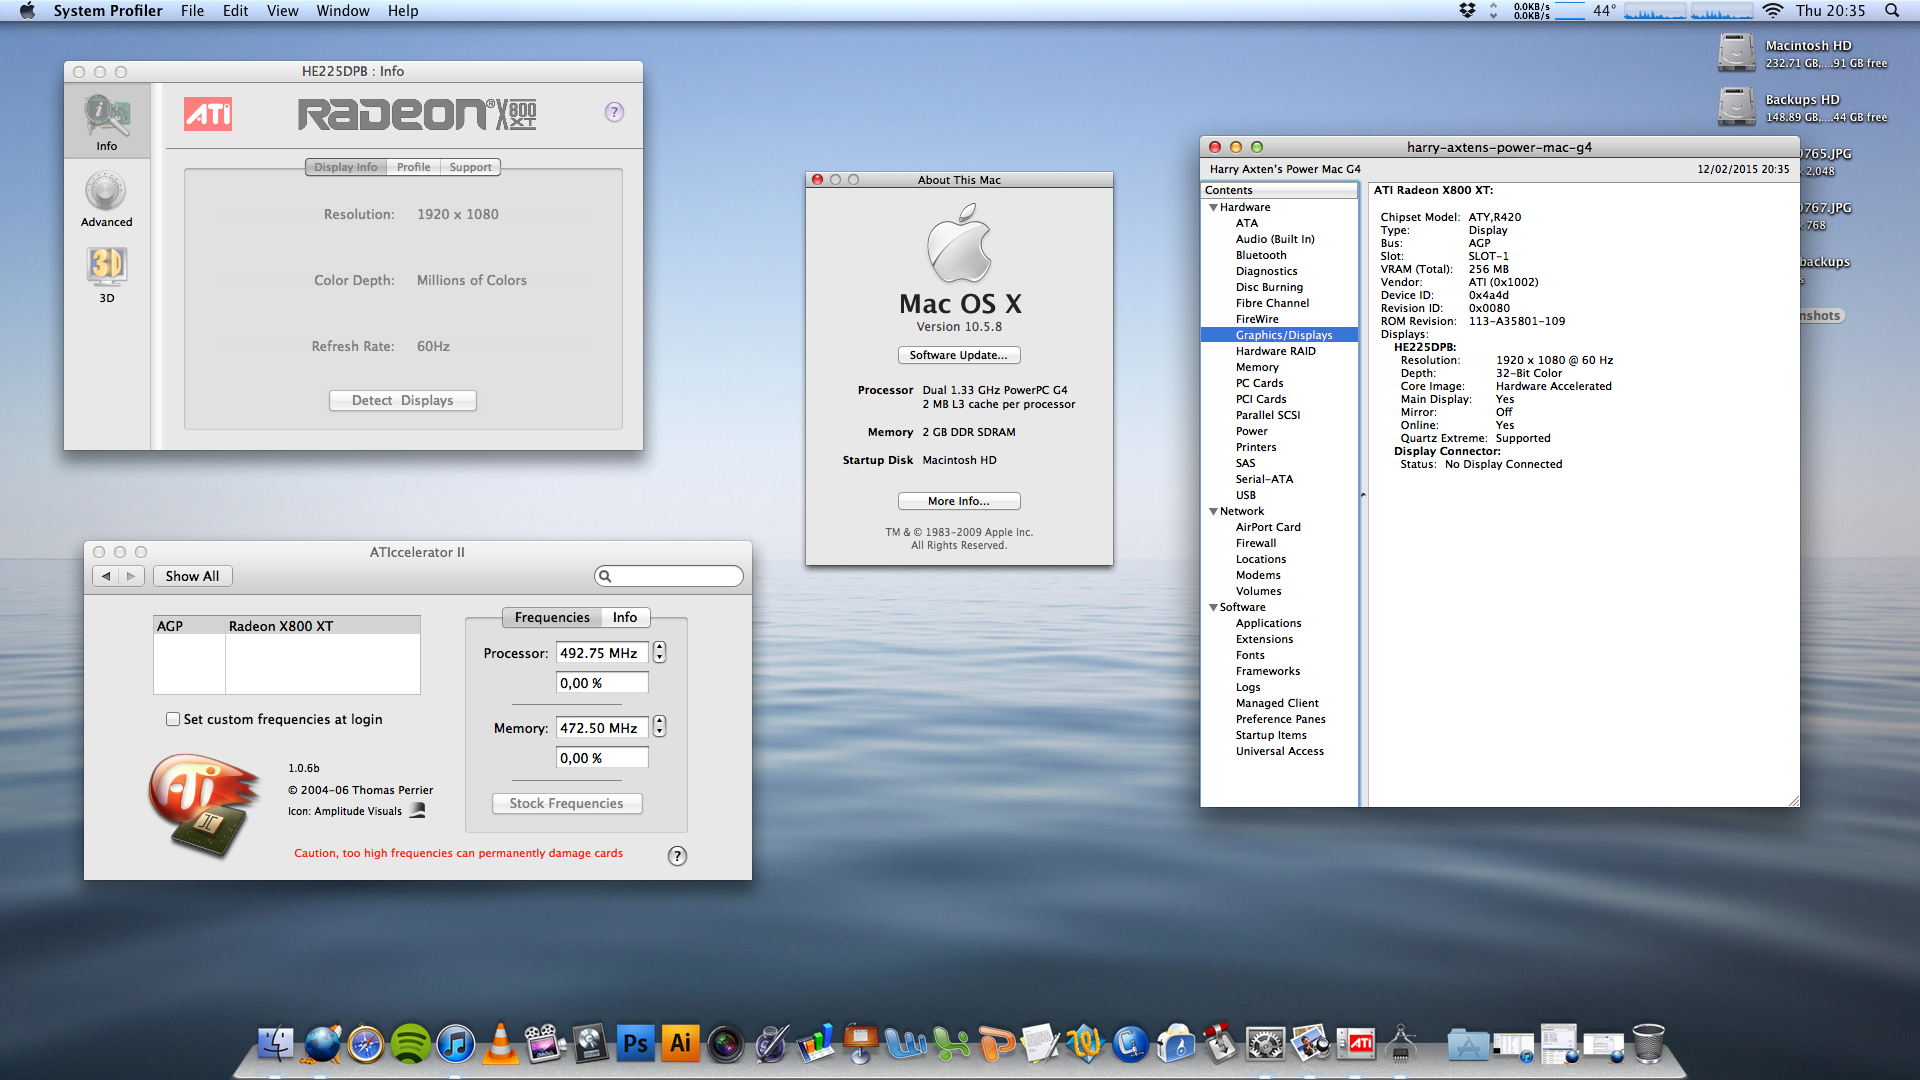Click the Spotlight magnifier in menu bar

click(x=1891, y=11)
